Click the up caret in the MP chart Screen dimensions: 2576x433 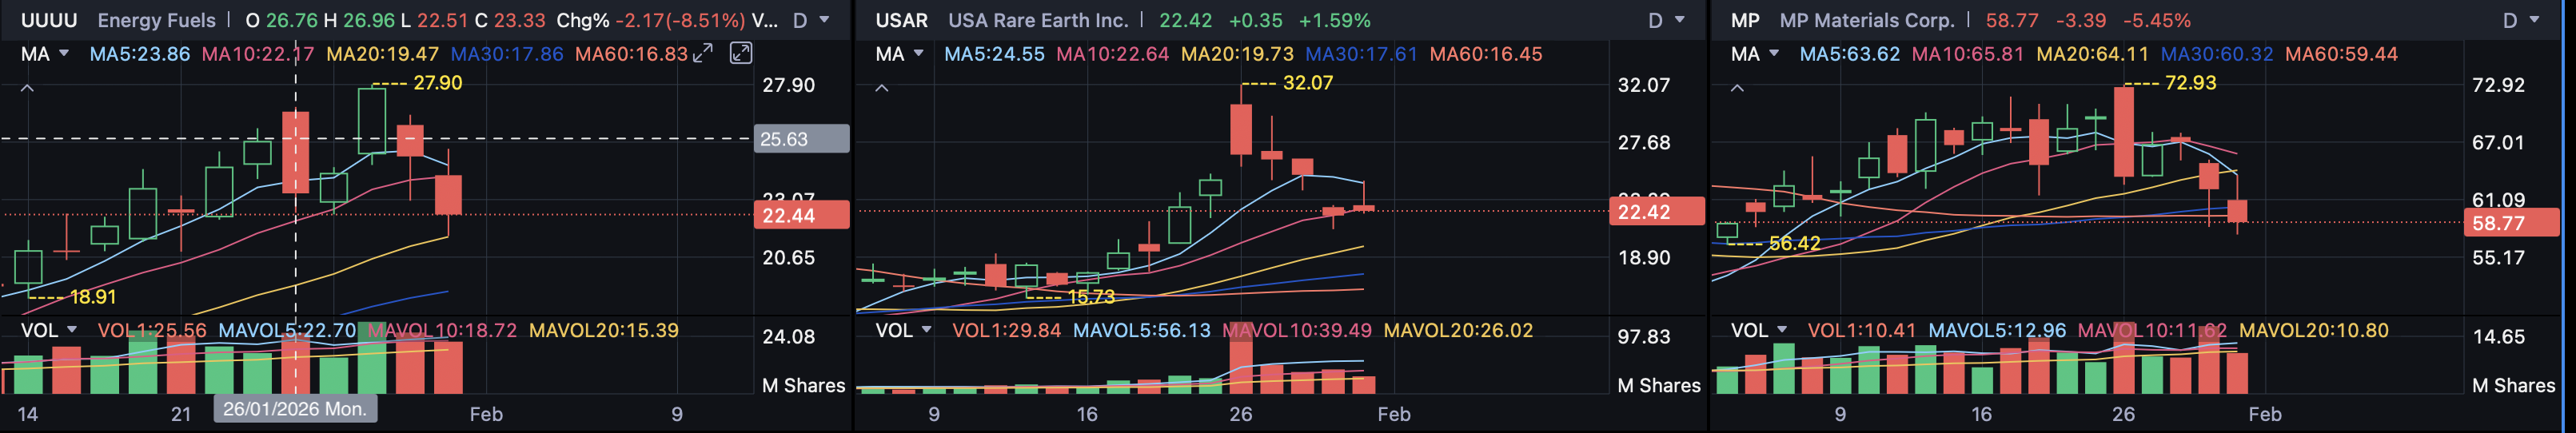(1737, 89)
